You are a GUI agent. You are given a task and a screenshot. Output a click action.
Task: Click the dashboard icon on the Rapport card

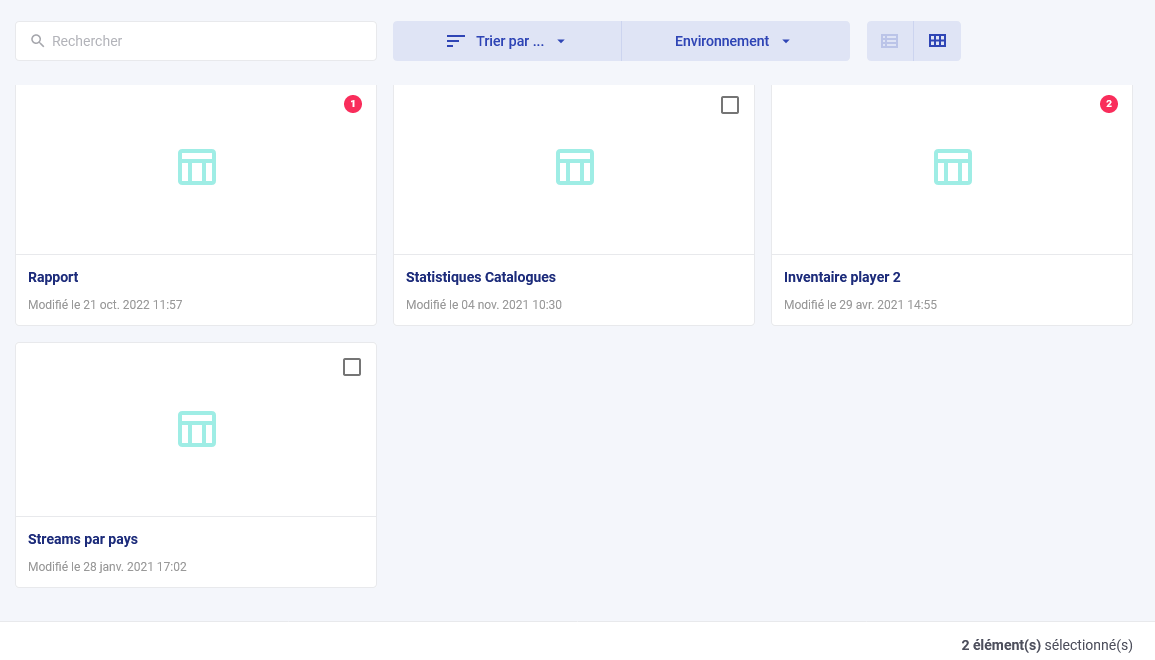click(196, 167)
